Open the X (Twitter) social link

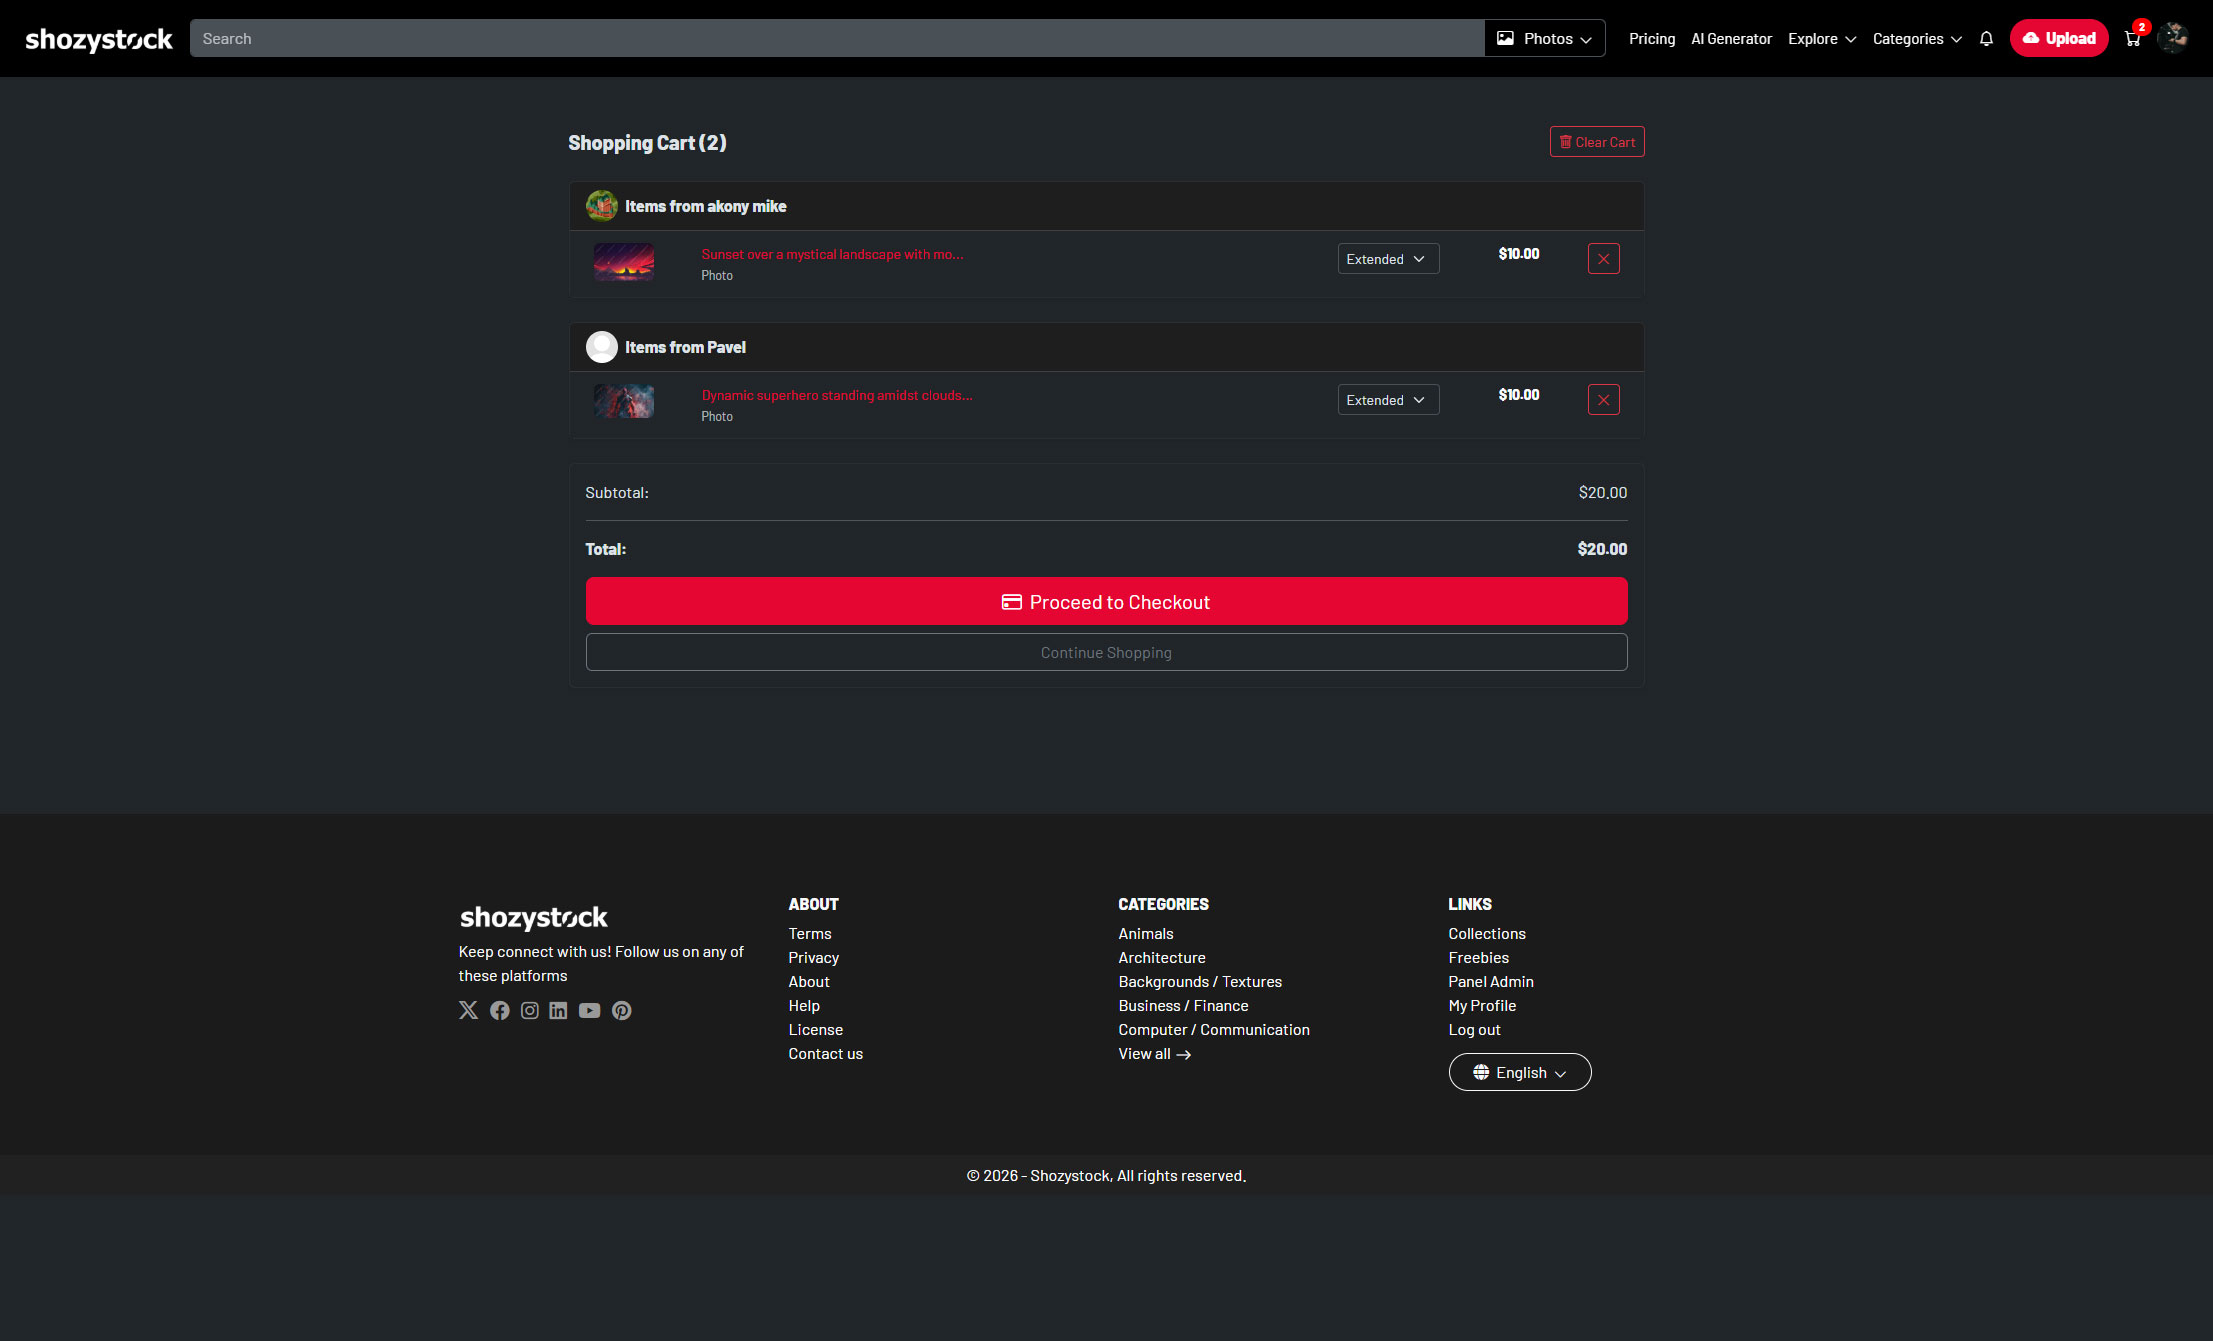[x=468, y=1010]
